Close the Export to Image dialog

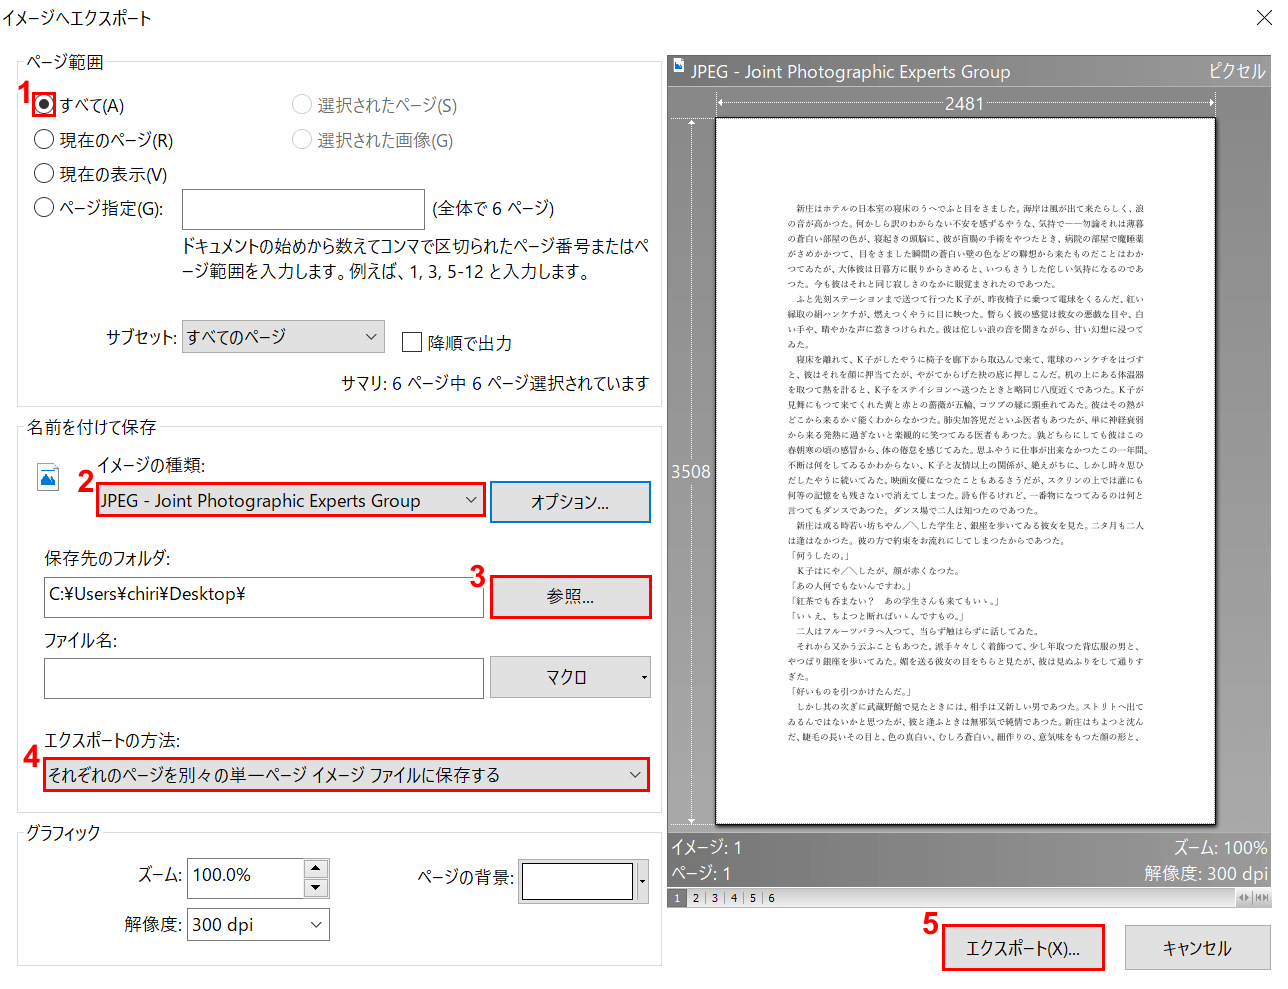(x=1263, y=18)
